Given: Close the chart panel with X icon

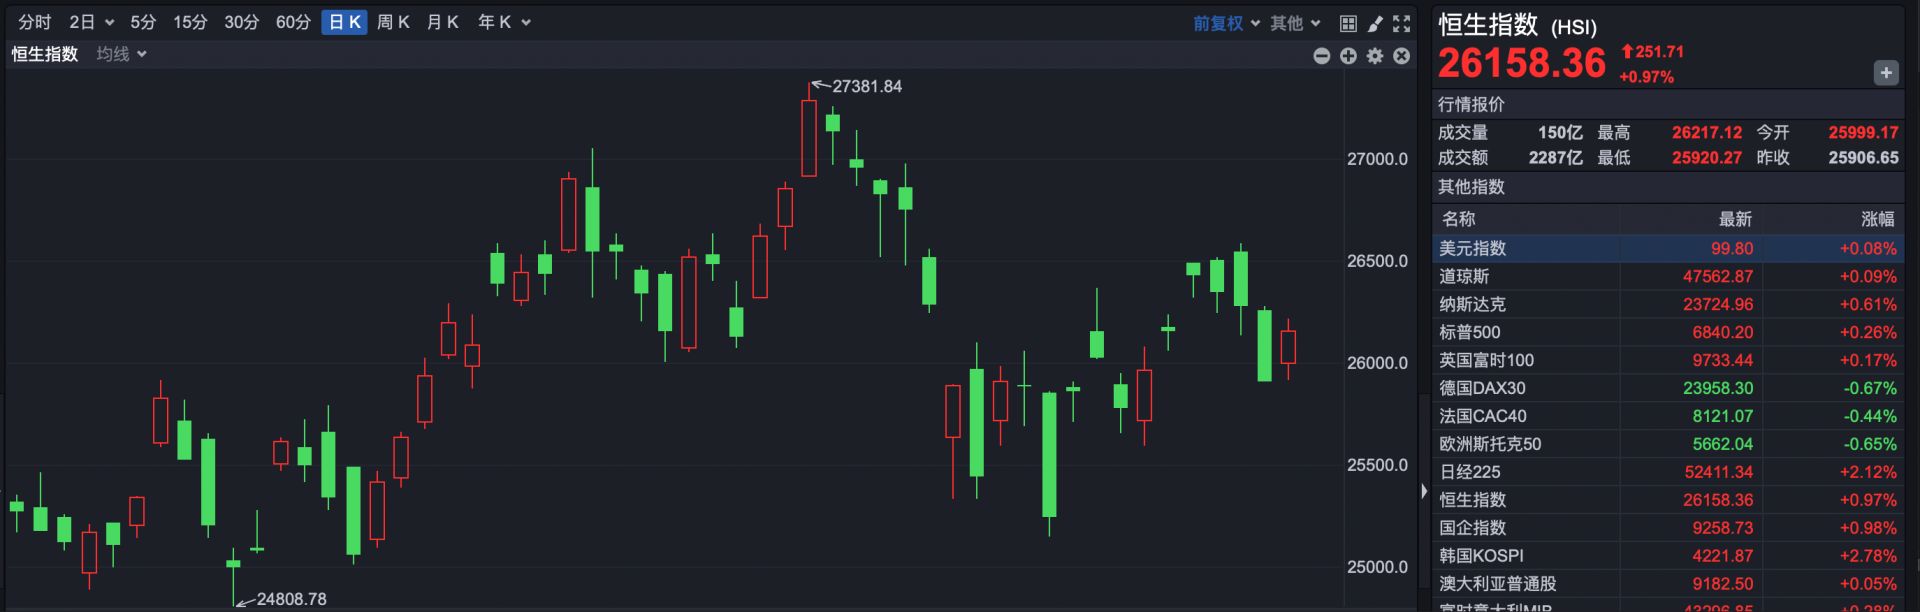Looking at the screenshot, I should (1402, 56).
